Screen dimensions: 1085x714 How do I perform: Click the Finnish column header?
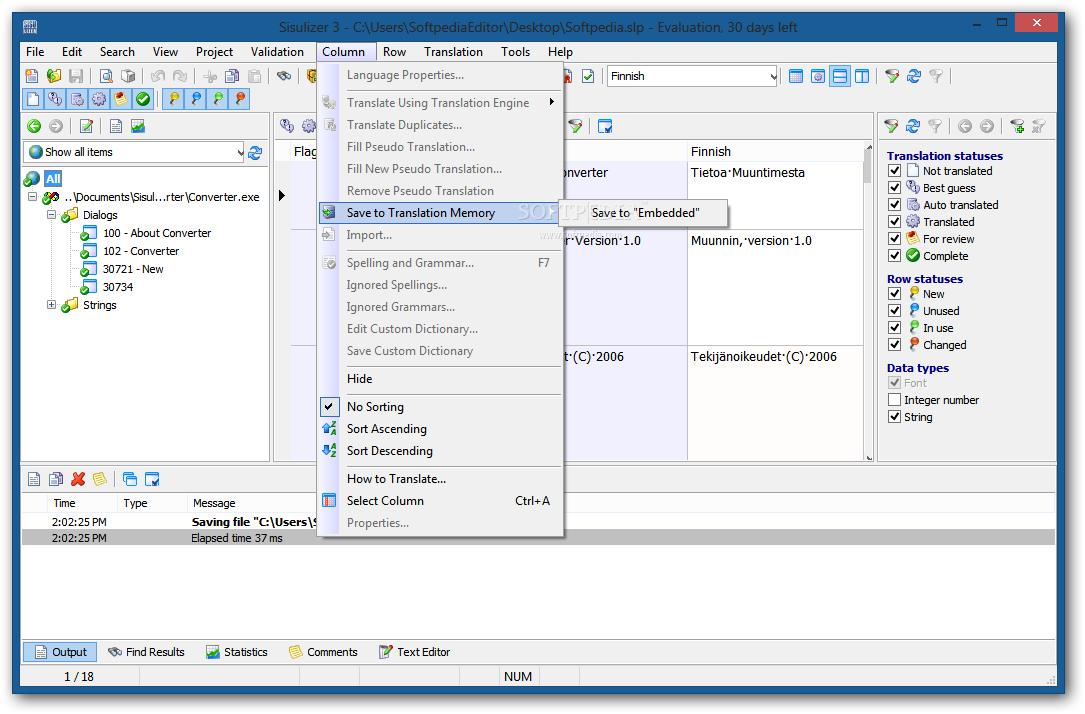775,152
